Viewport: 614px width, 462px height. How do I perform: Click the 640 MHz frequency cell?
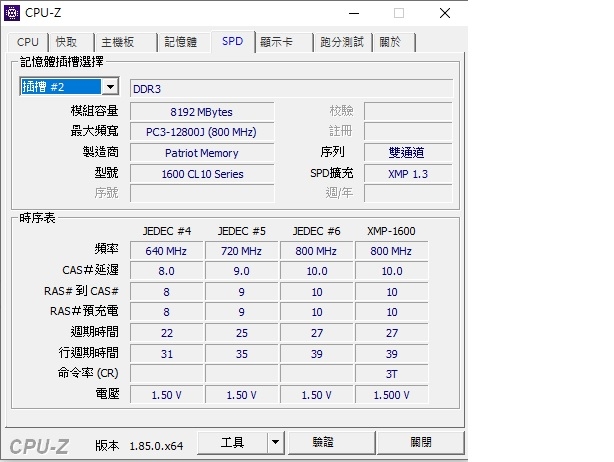166,251
